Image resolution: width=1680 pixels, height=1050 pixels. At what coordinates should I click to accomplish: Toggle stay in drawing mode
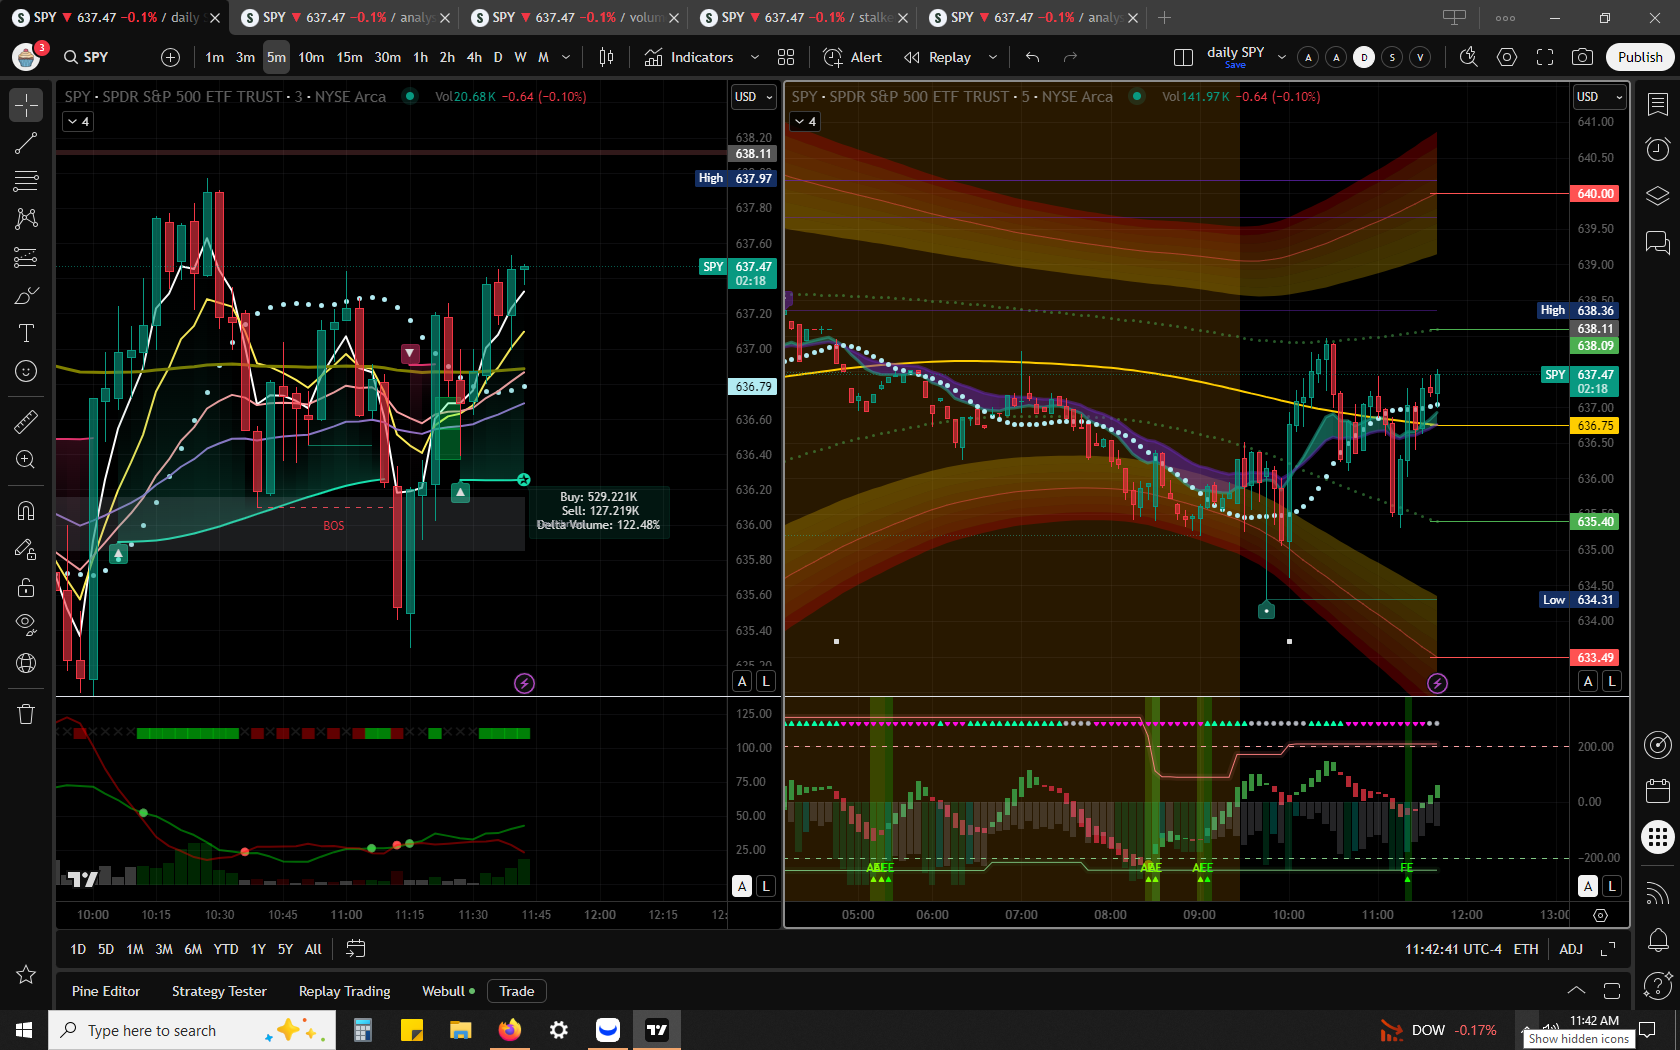pyautogui.click(x=26, y=549)
